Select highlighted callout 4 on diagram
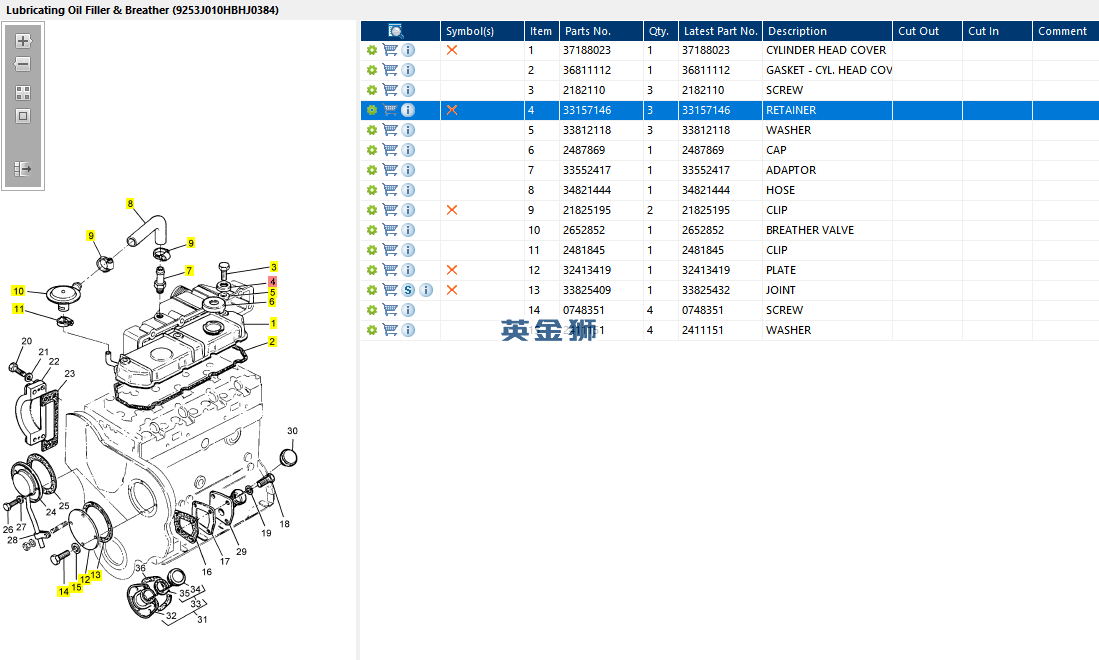1099x660 pixels. point(272,282)
